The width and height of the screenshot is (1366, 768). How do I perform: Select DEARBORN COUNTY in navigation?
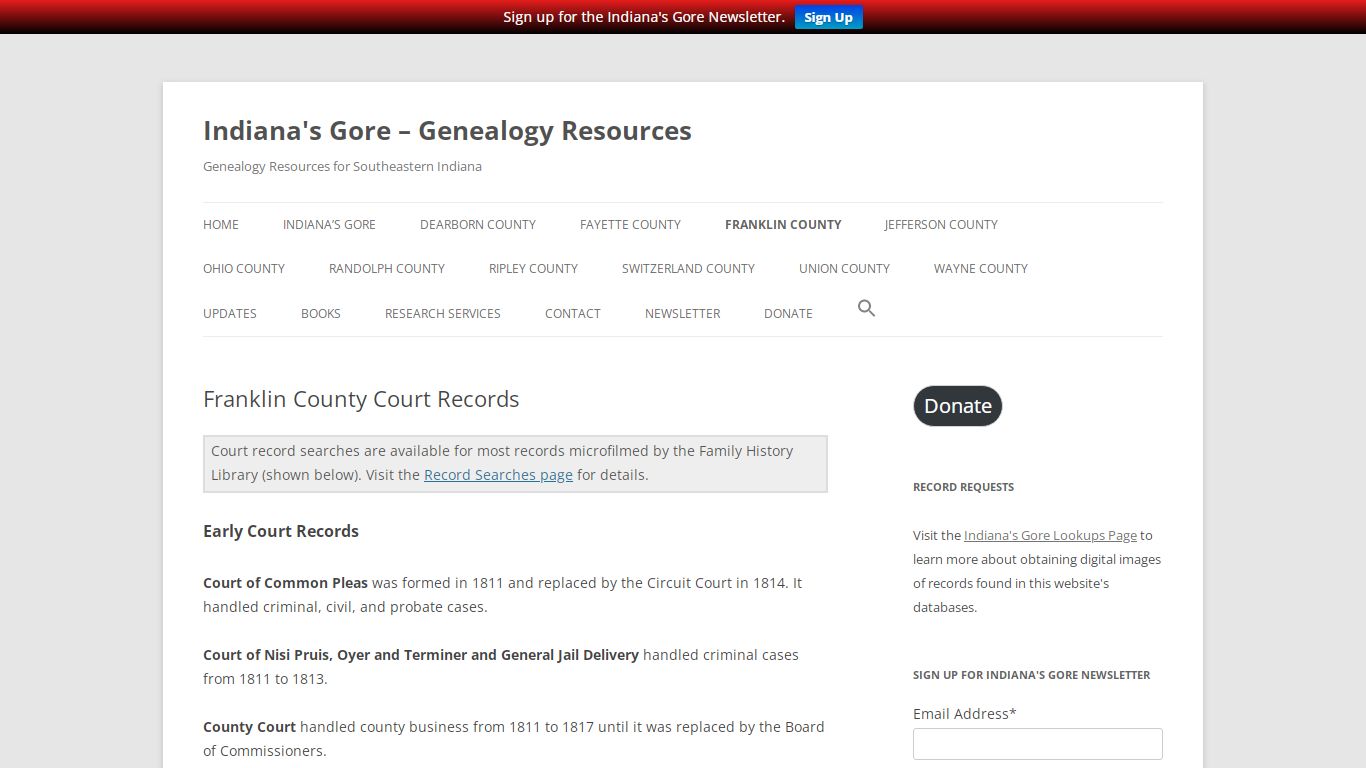coord(478,225)
